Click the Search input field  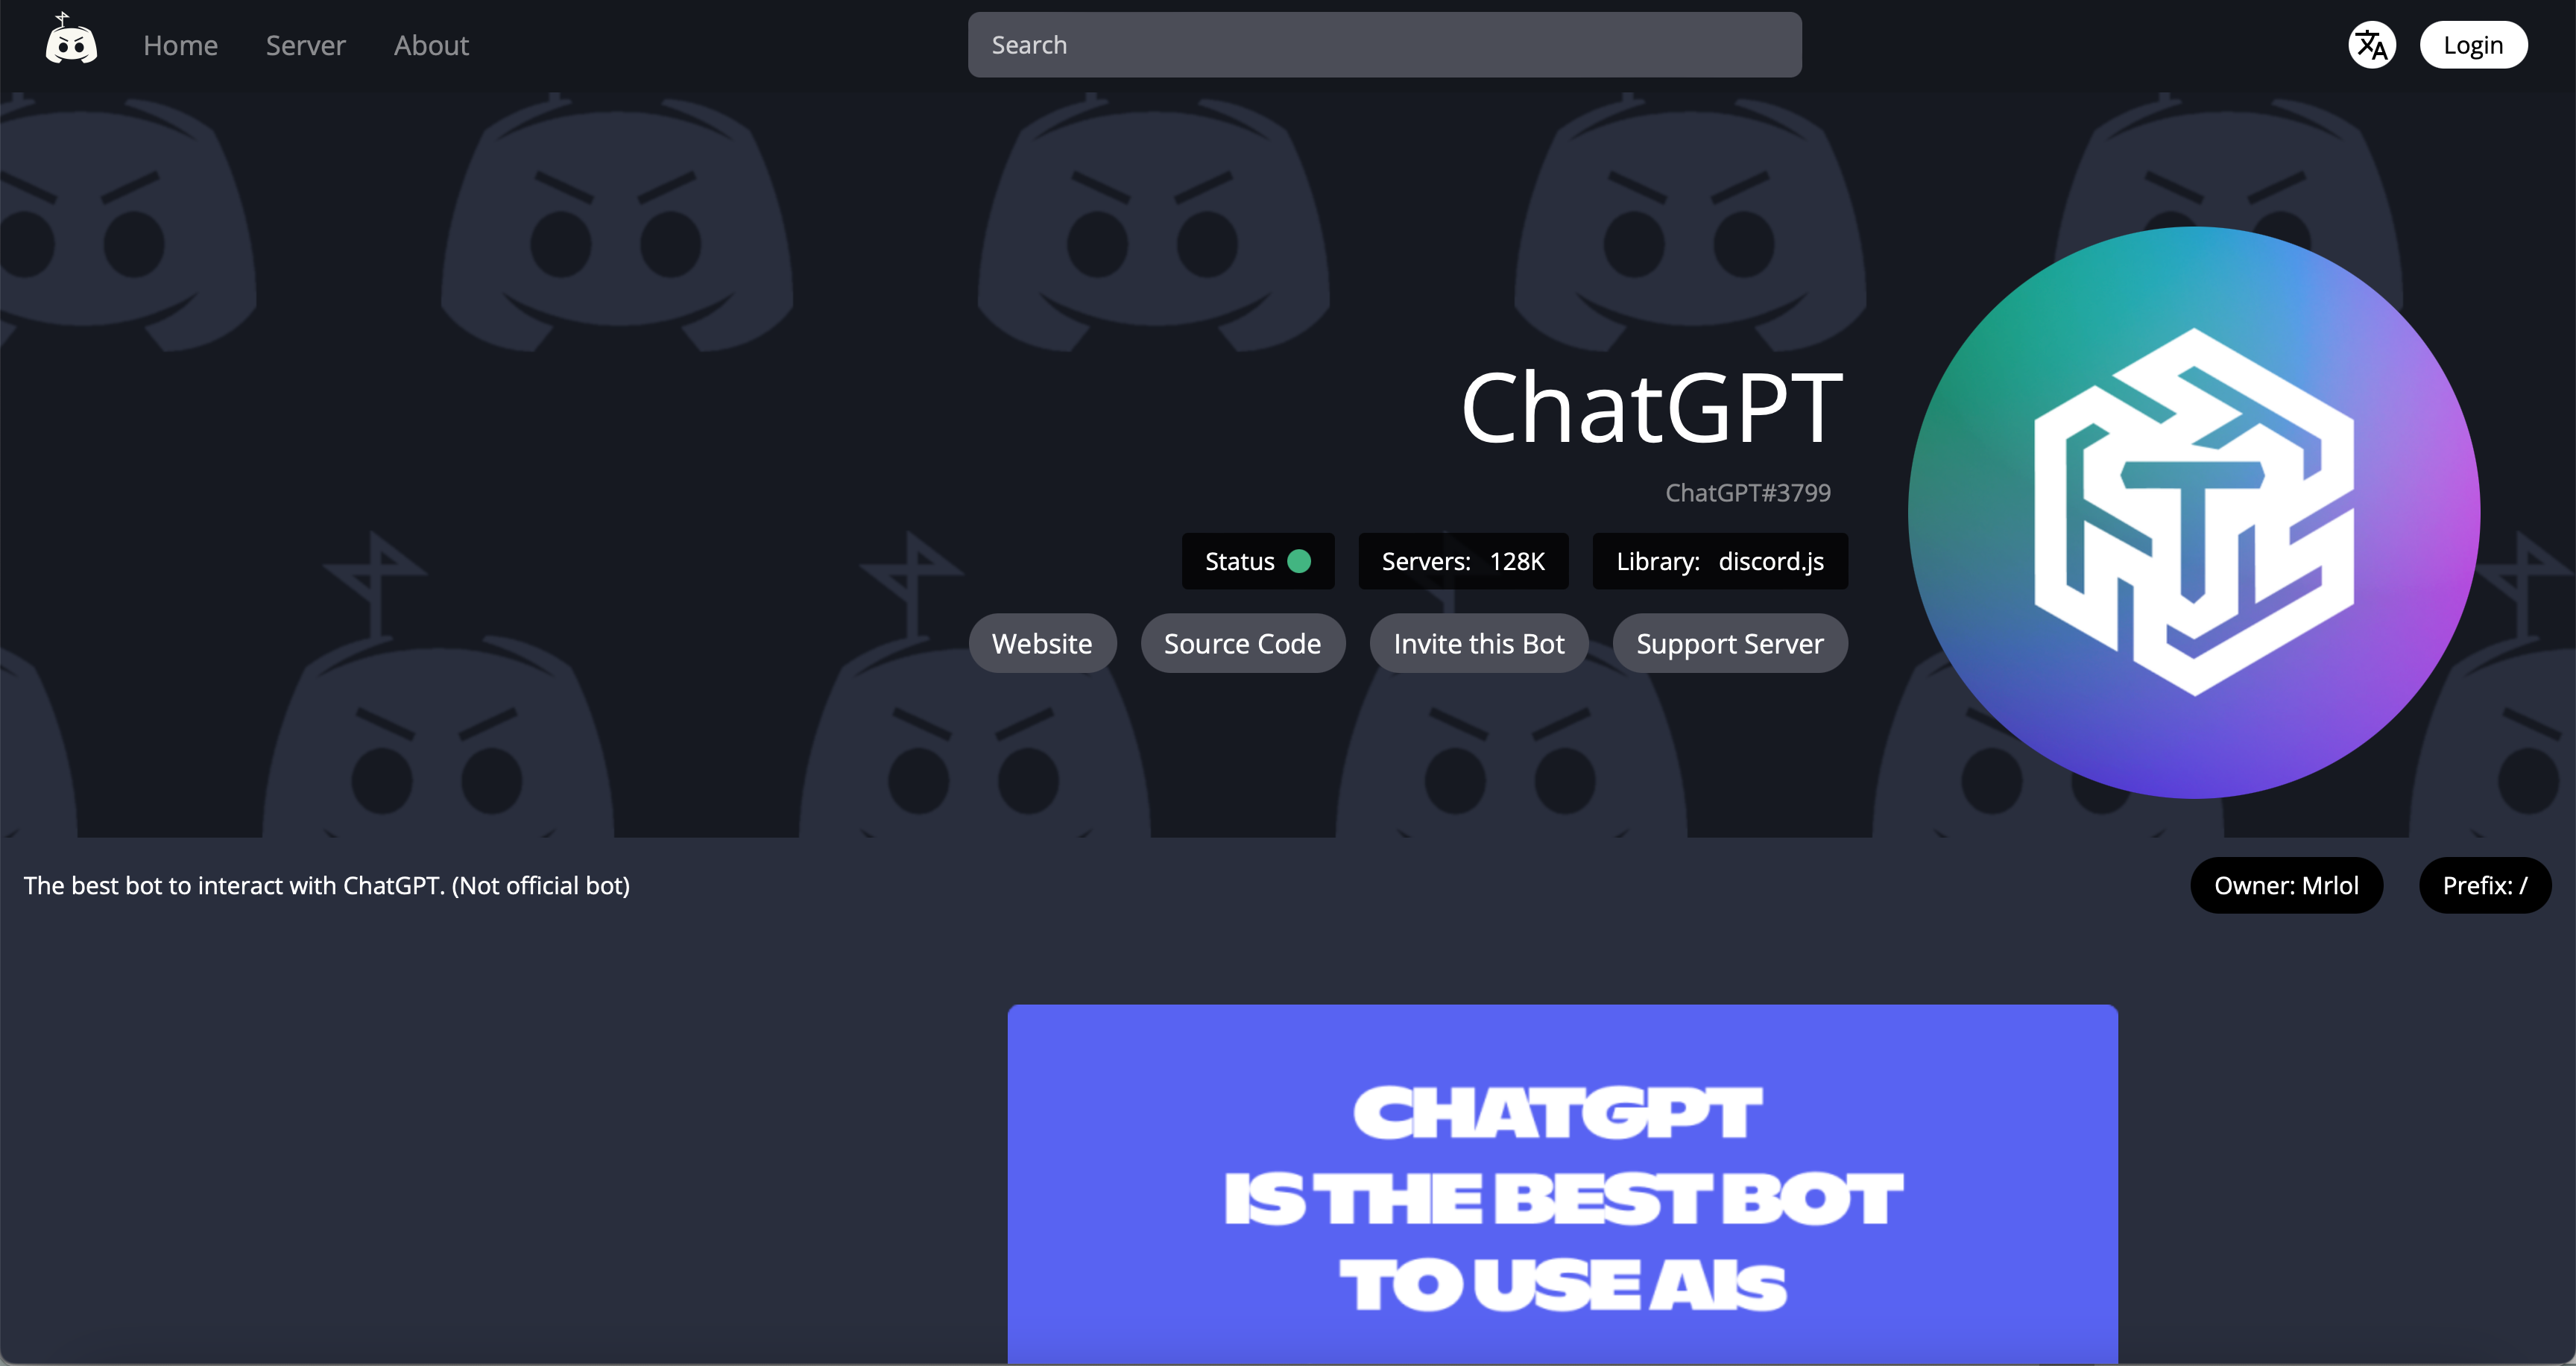coord(1383,44)
